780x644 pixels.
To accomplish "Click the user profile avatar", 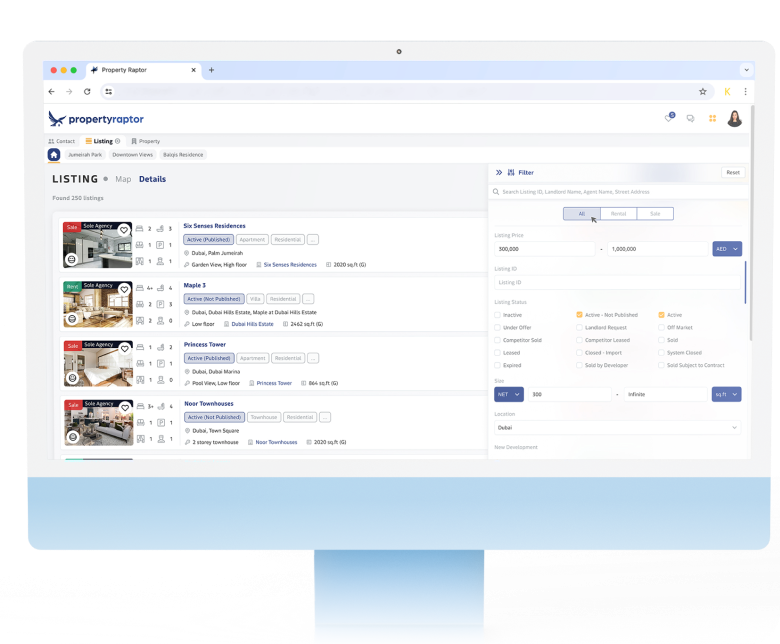I will click(x=735, y=119).
